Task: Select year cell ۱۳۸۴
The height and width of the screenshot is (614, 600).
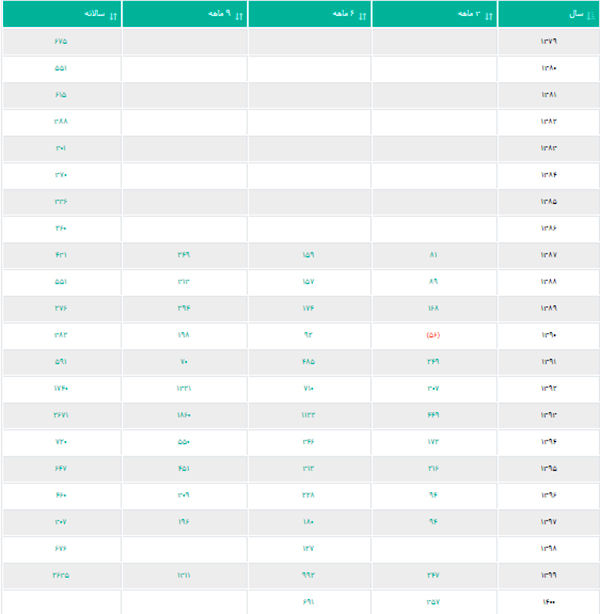Action: point(549,175)
